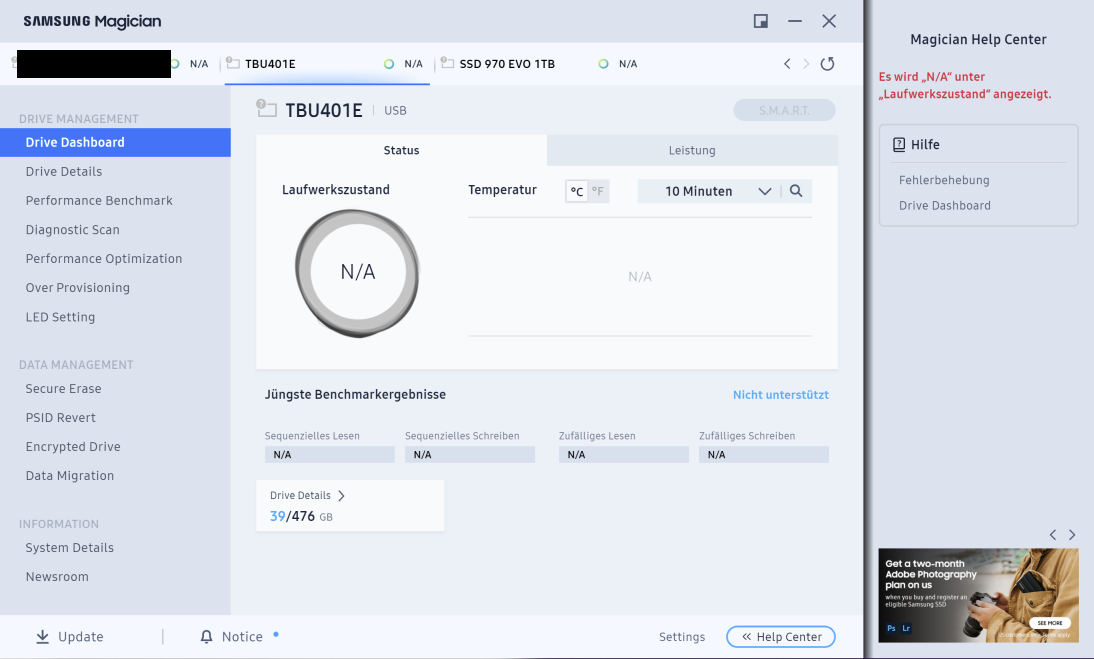
Task: Open the Notice panel
Action: 233,637
